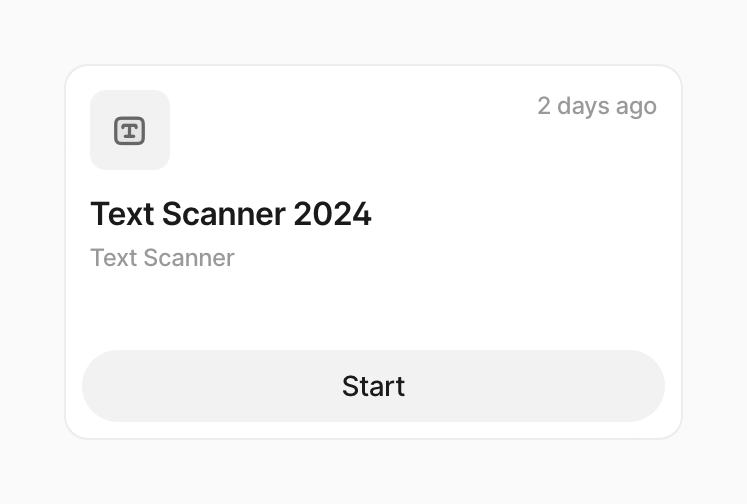Screen dimensions: 747x504
Task: Launch the scanner via Start
Action: click(373, 386)
